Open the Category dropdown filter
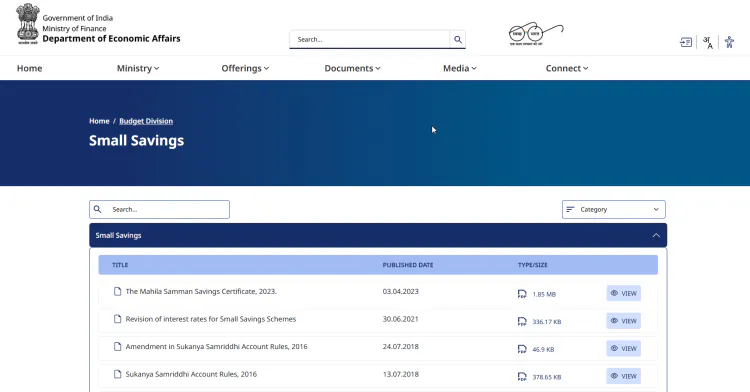Screen dimensions: 750x392 [x=614, y=209]
